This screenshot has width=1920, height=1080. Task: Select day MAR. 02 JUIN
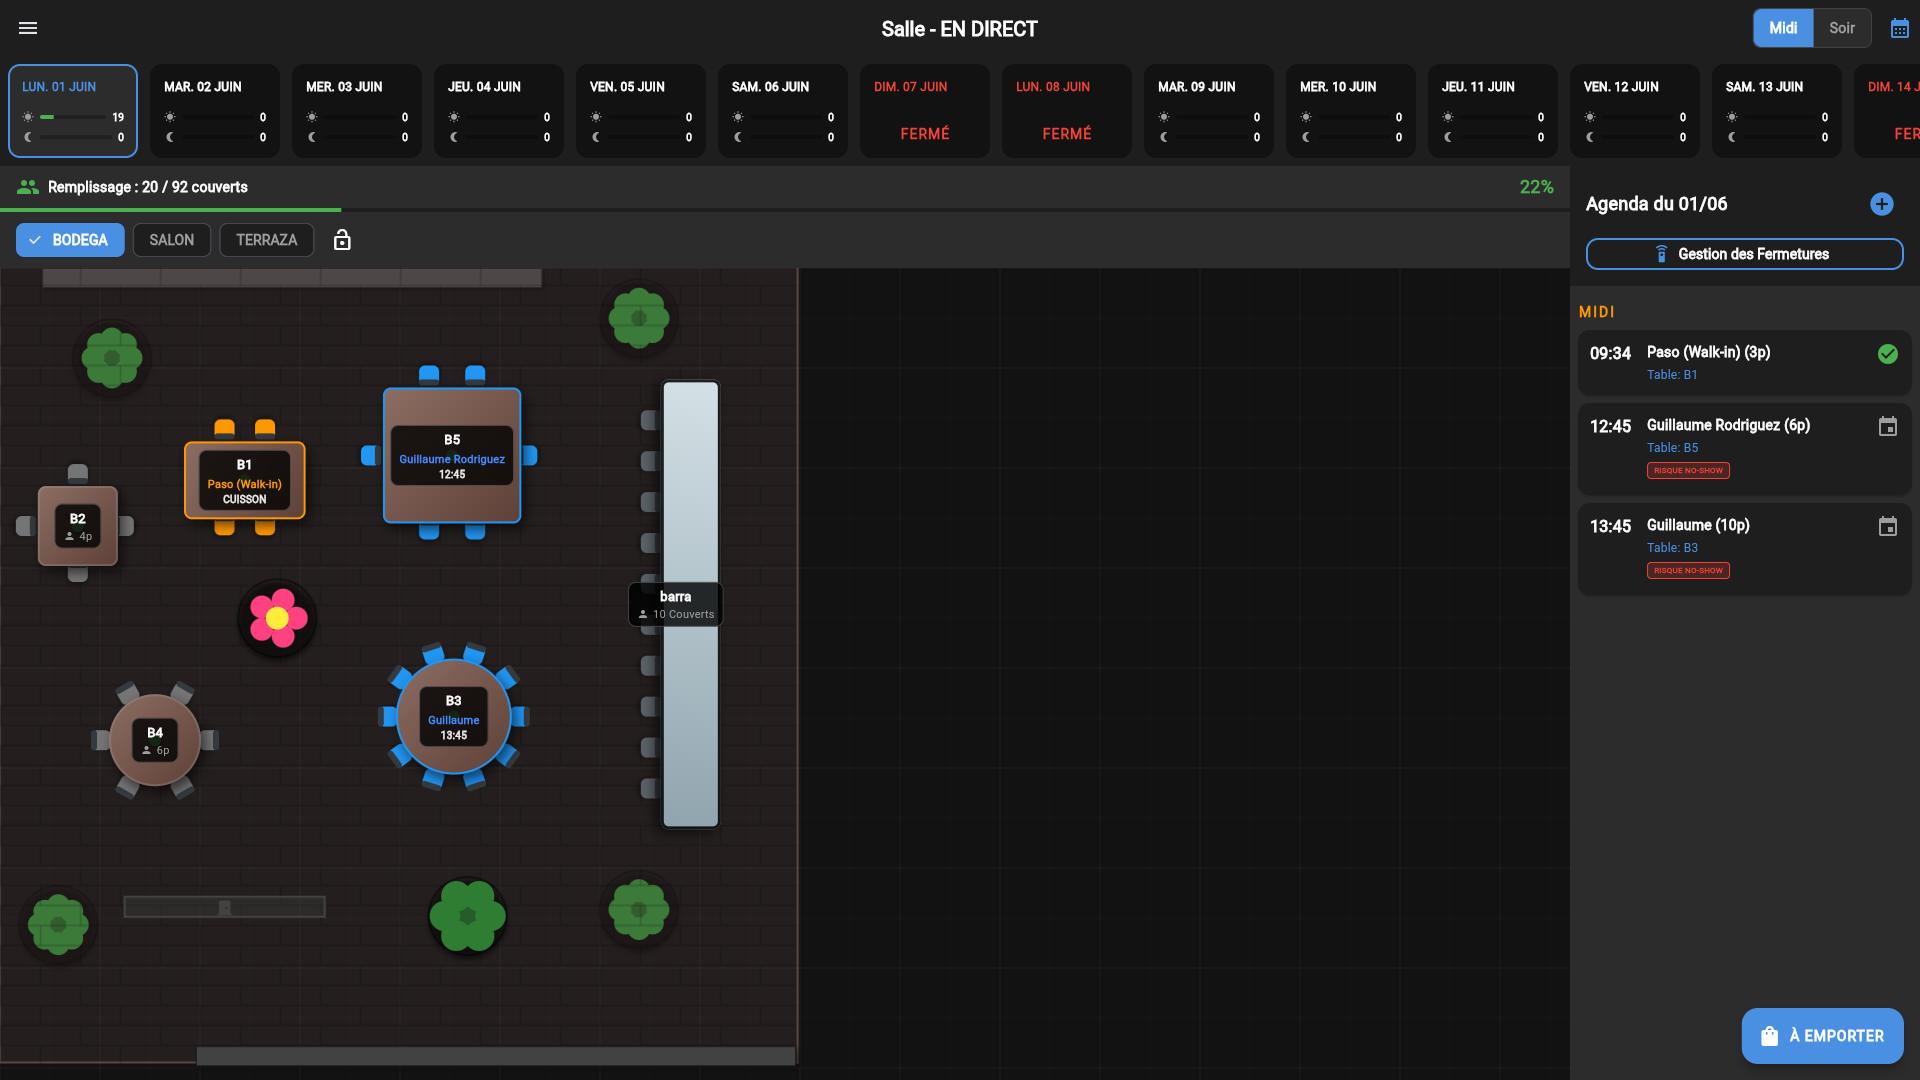(215, 111)
